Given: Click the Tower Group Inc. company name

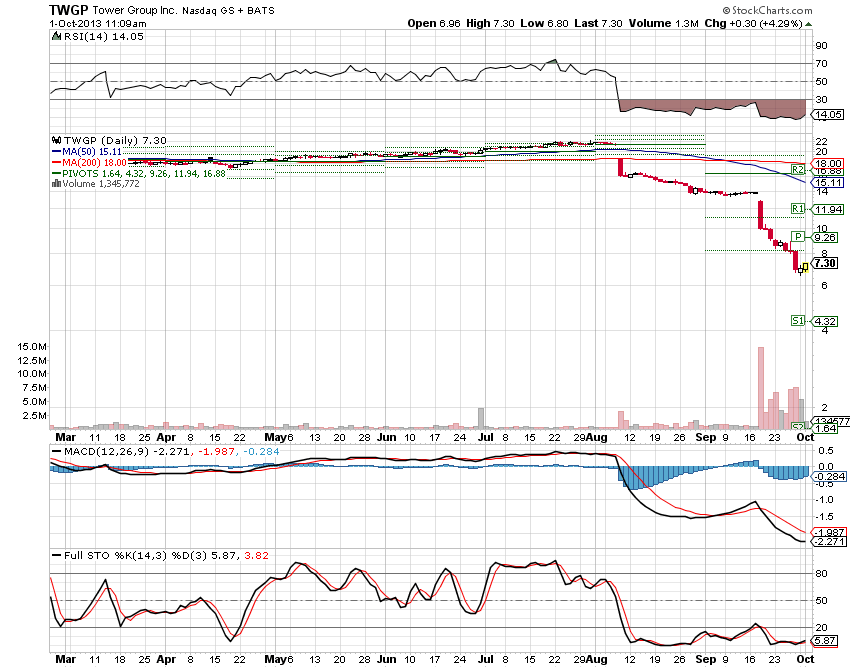Looking at the screenshot, I should 134,10.
